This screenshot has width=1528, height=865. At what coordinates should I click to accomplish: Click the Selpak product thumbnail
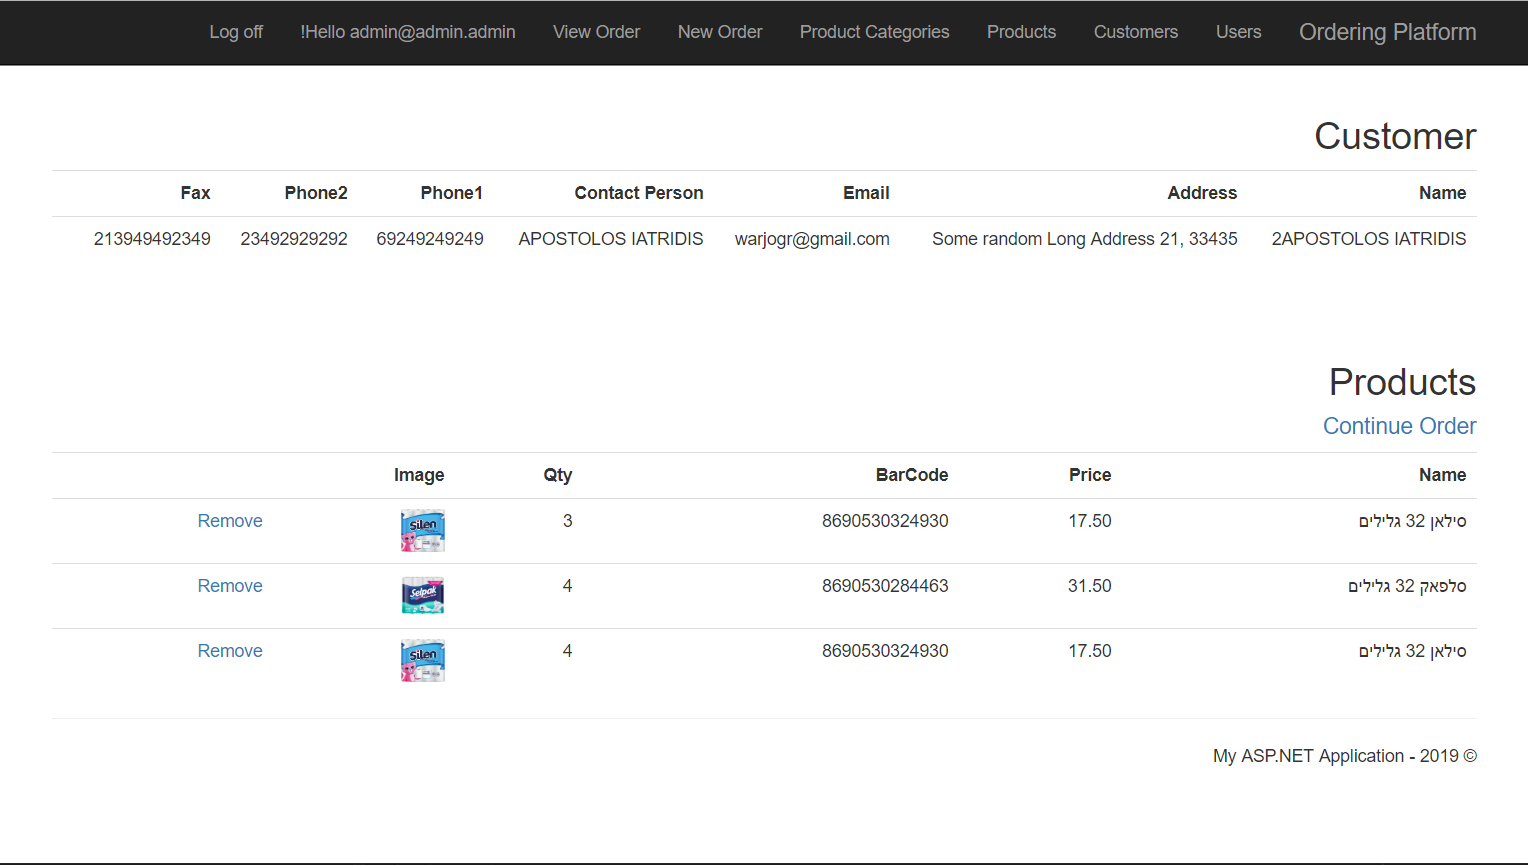422,595
